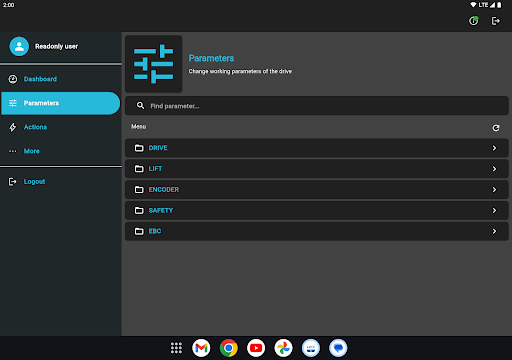Screen dimensions: 512x360
Task: Open the ENCODER parameter folder
Action: tap(317, 190)
